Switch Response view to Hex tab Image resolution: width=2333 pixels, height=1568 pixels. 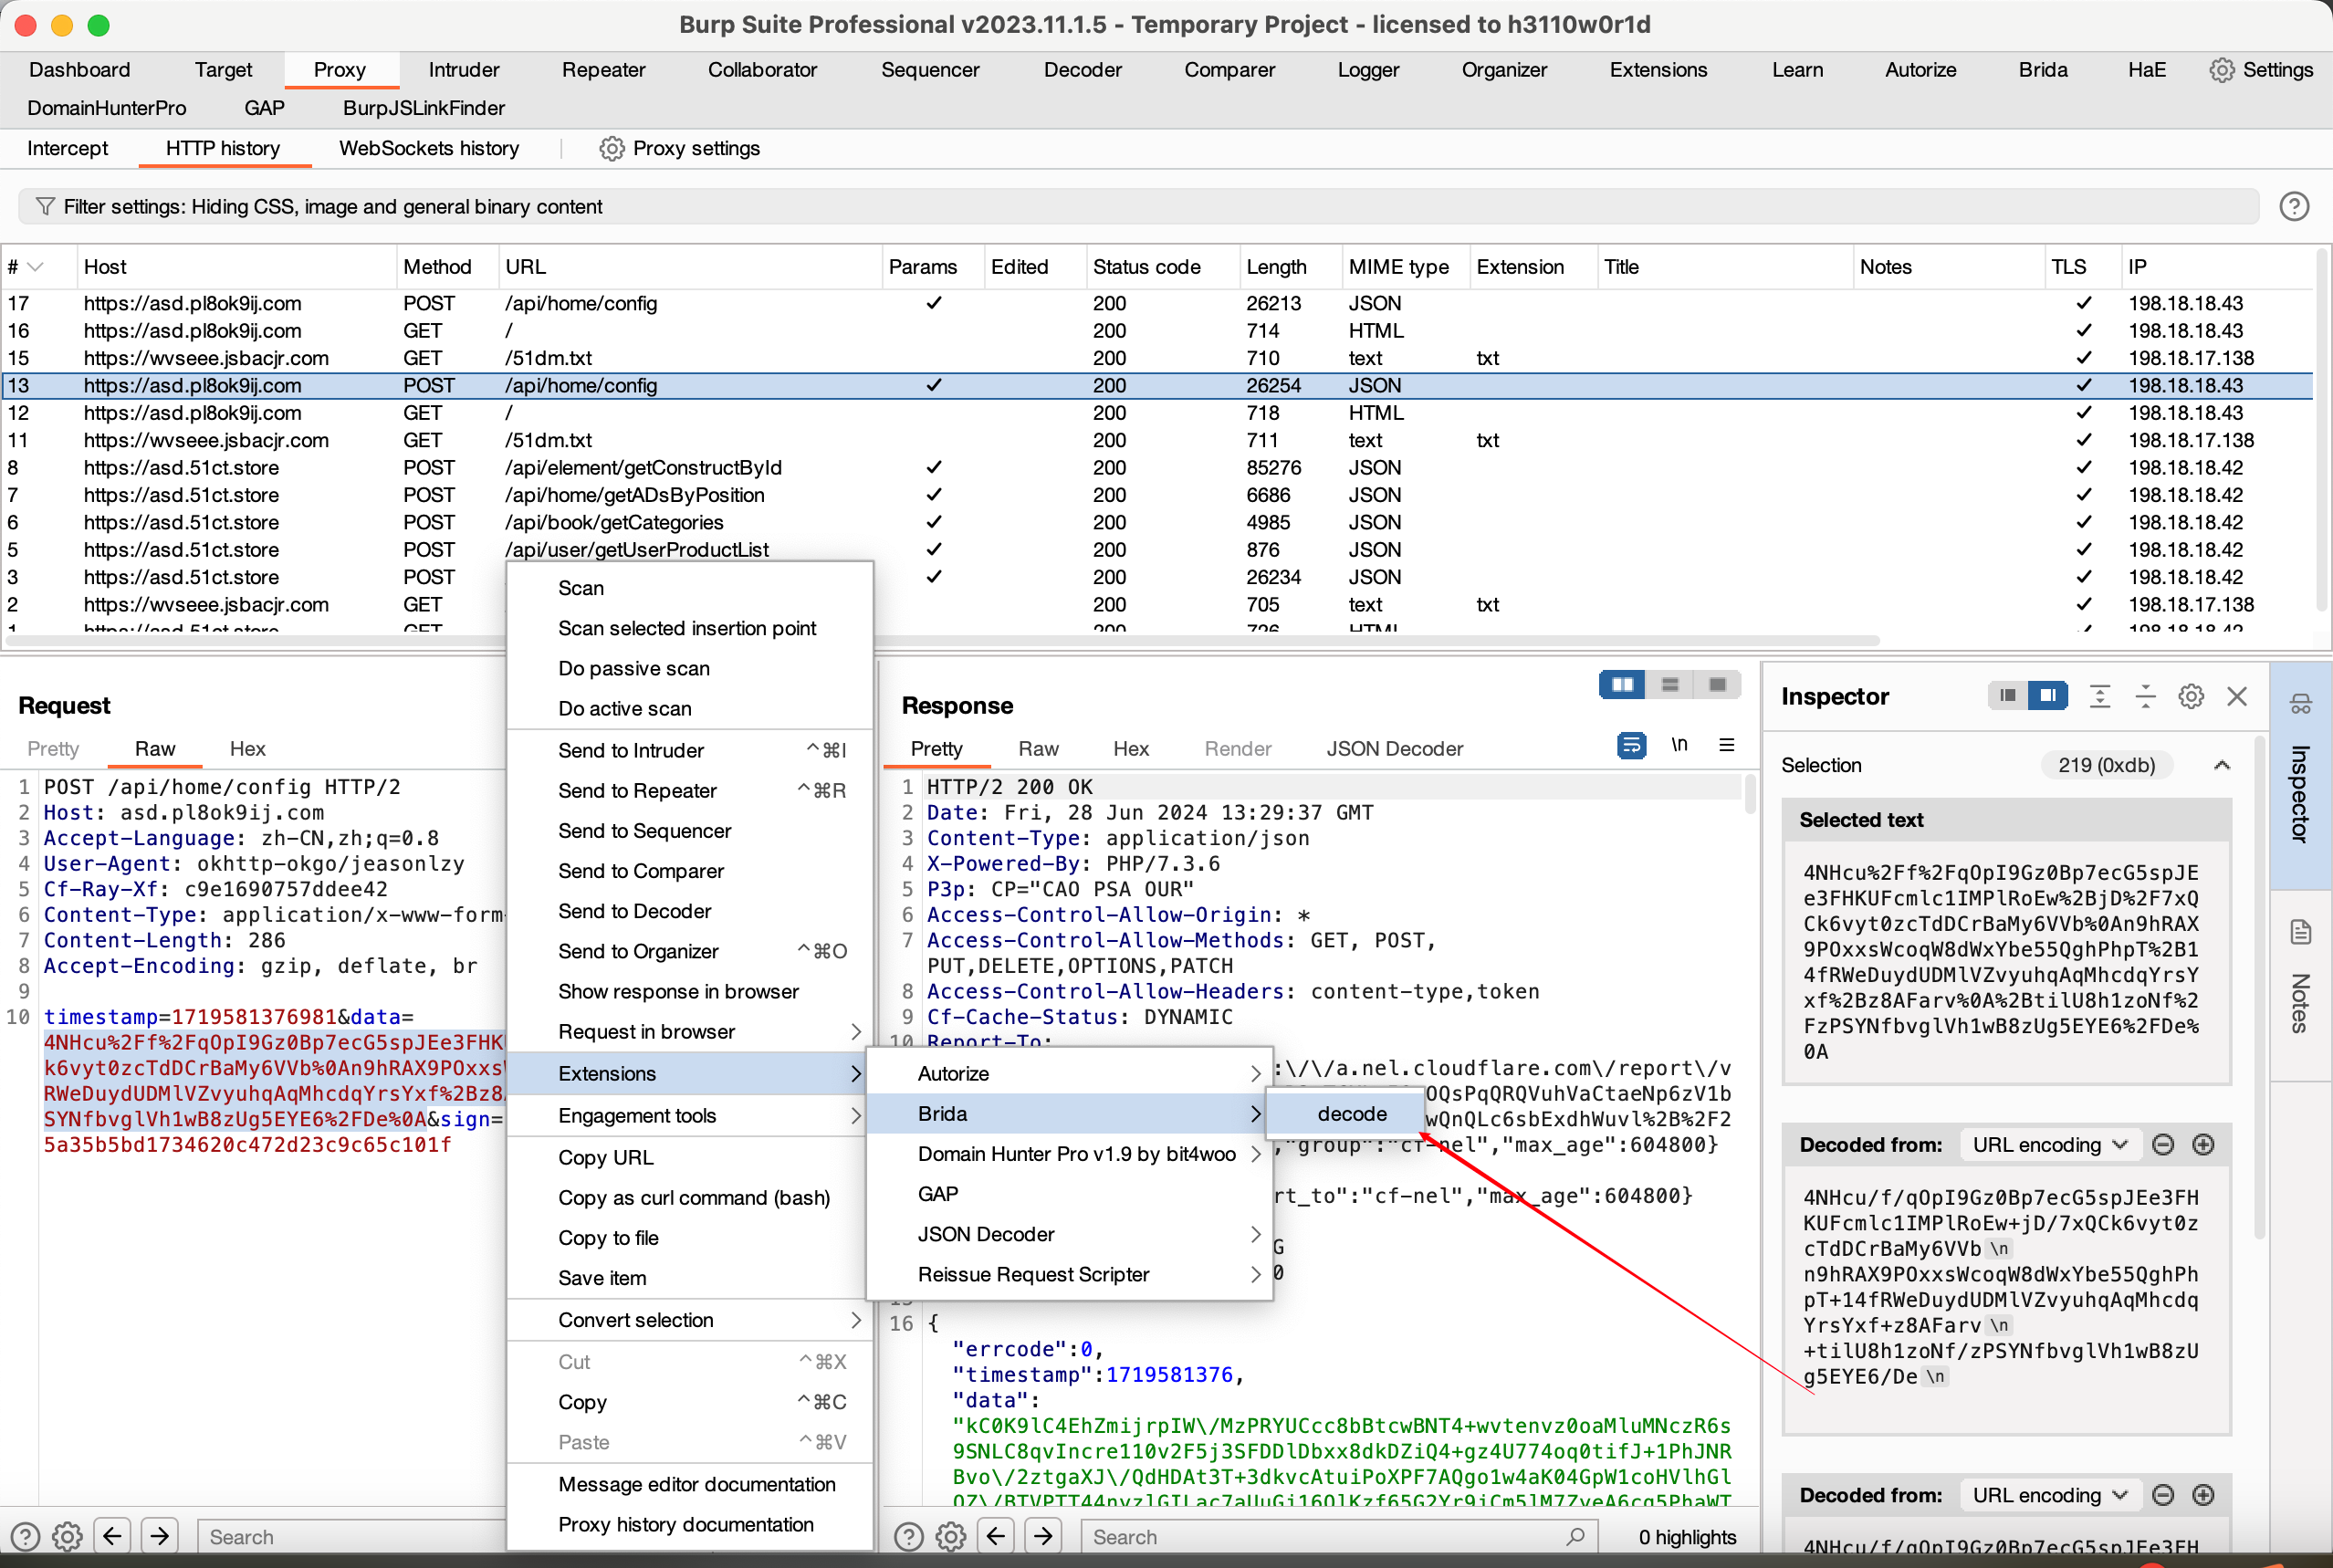pos(1131,749)
